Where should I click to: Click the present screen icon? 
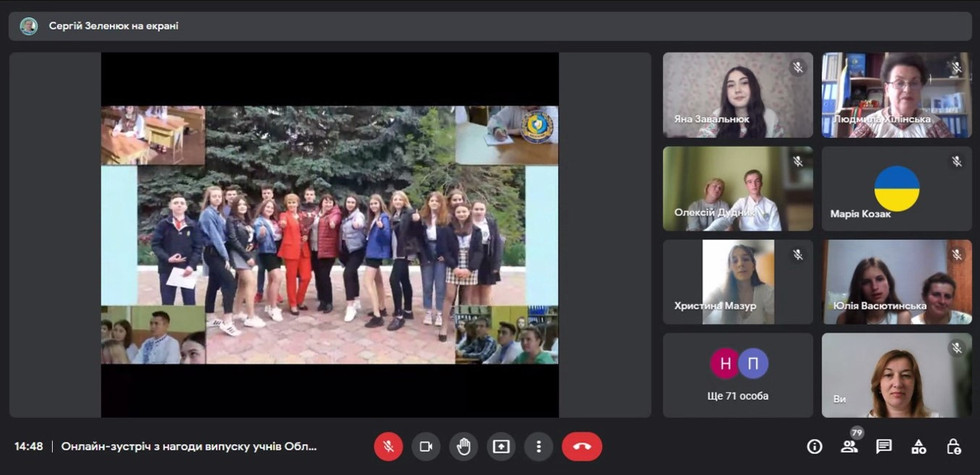click(501, 447)
